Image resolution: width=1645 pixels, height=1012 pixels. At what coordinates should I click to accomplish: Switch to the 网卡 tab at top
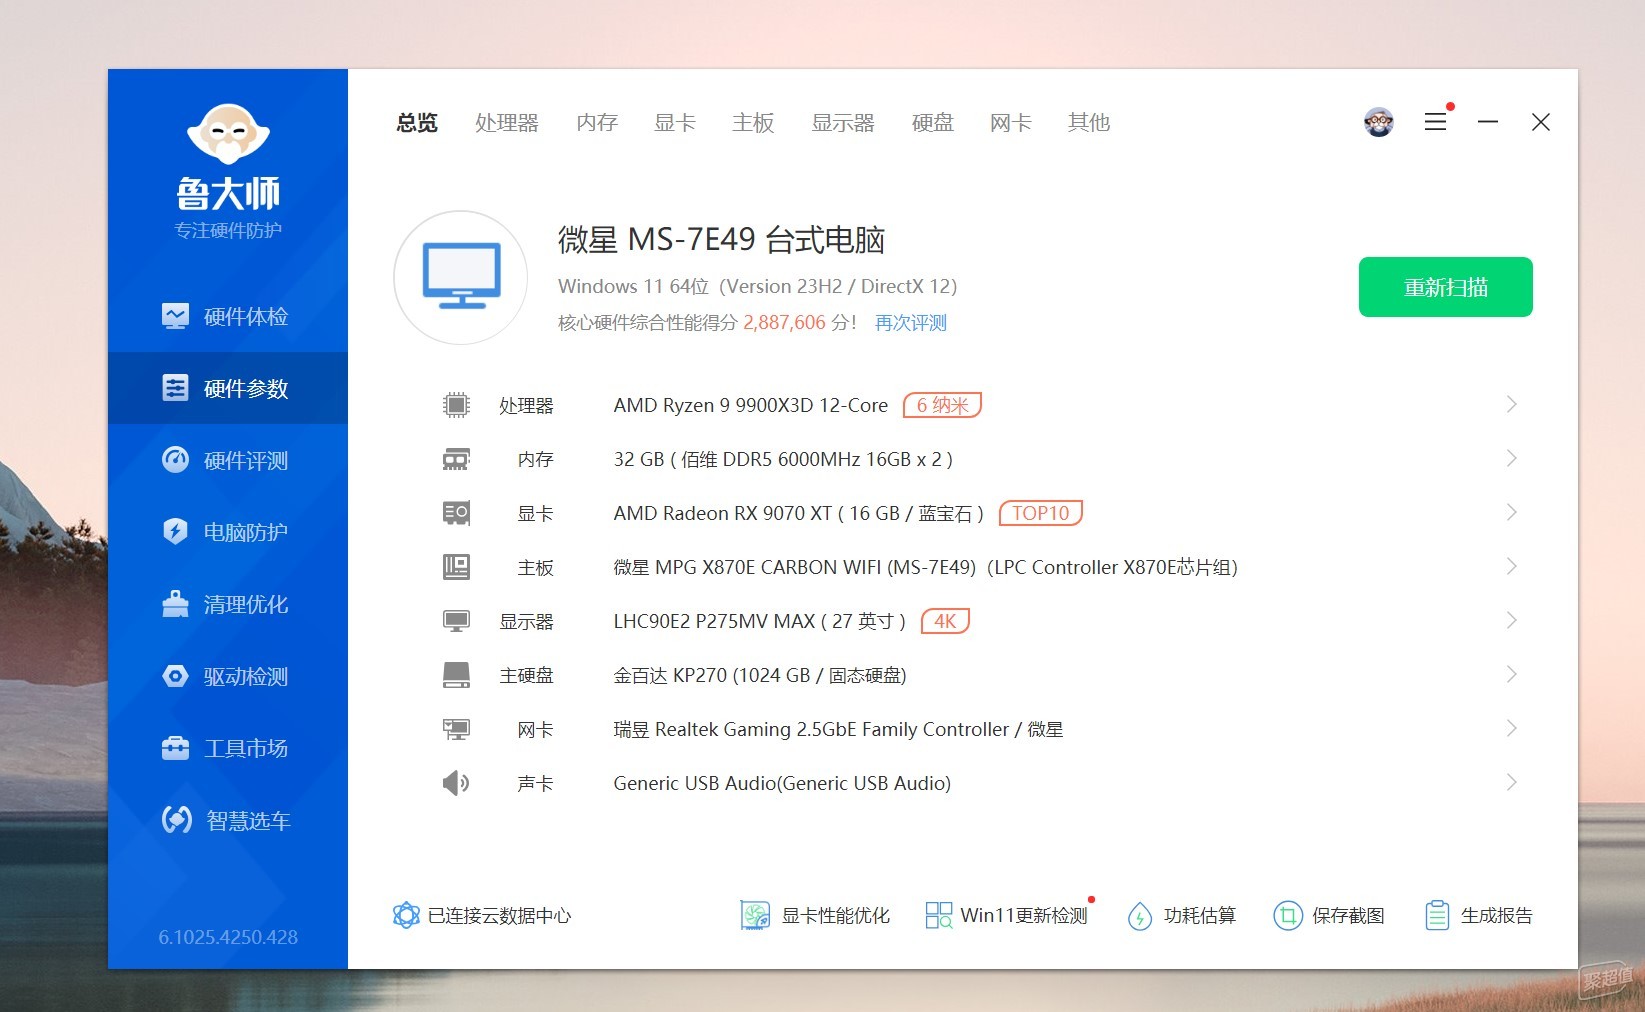1011,122
